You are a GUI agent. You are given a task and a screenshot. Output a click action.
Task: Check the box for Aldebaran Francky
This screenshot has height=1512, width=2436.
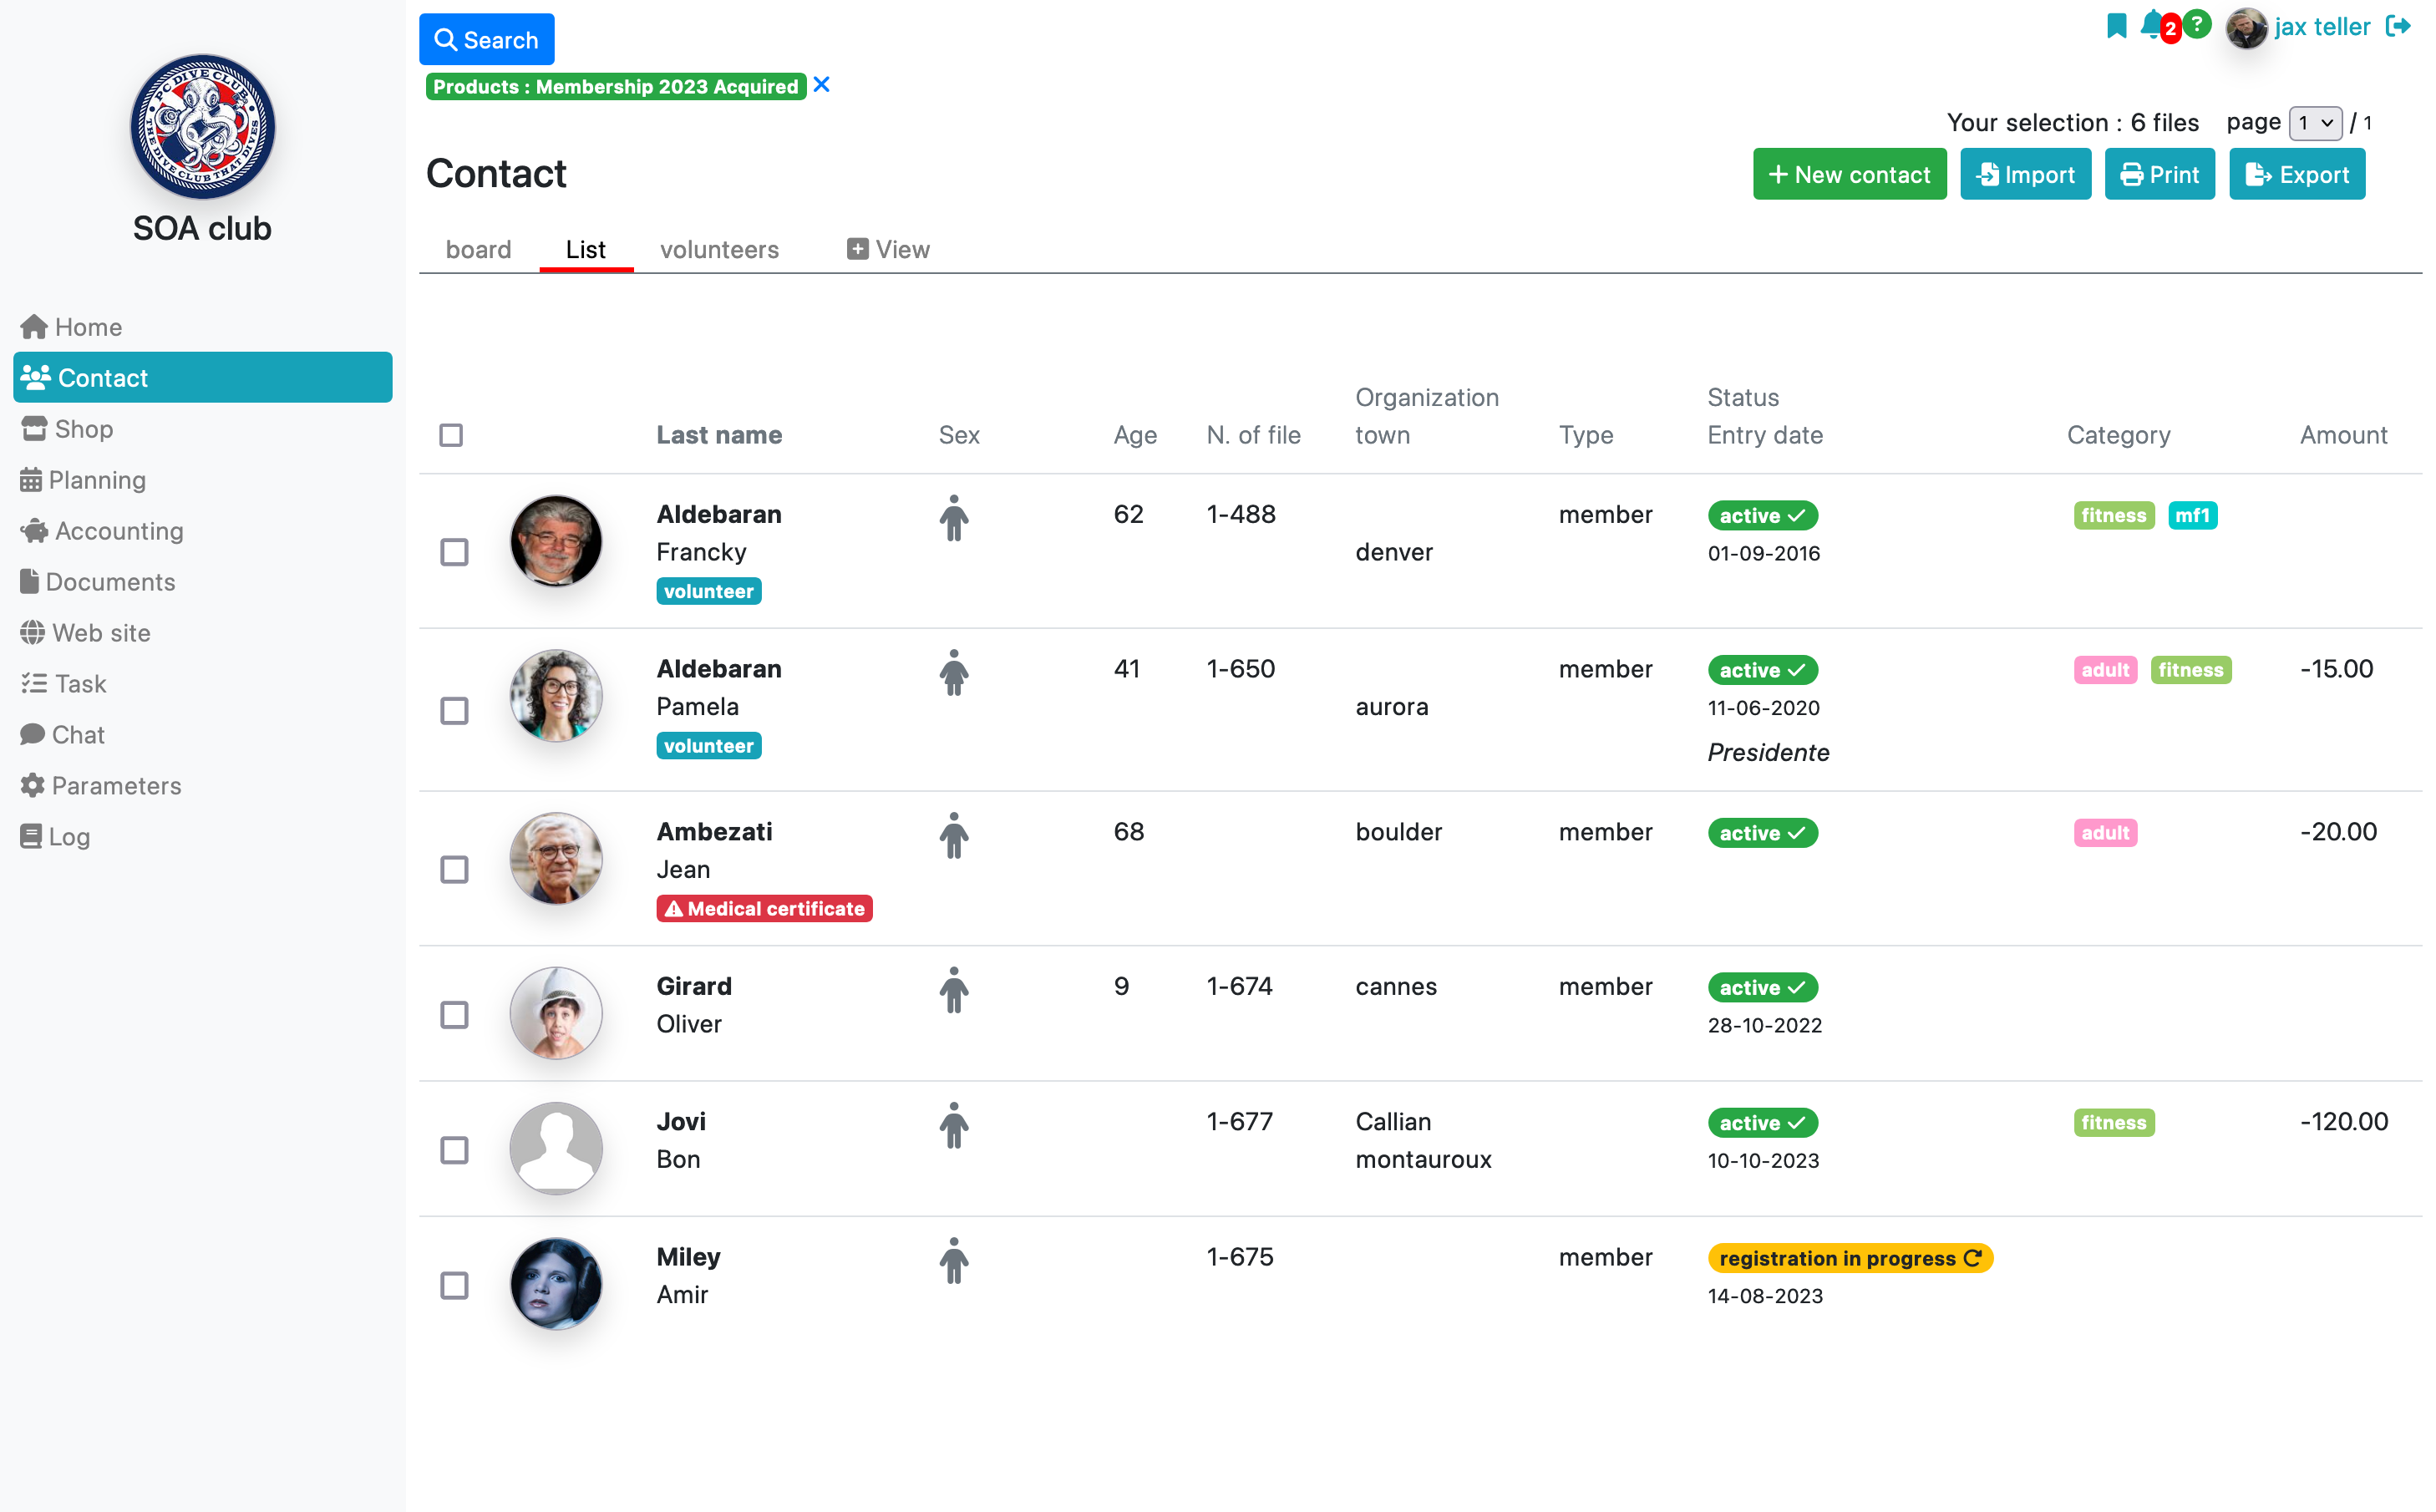point(454,552)
